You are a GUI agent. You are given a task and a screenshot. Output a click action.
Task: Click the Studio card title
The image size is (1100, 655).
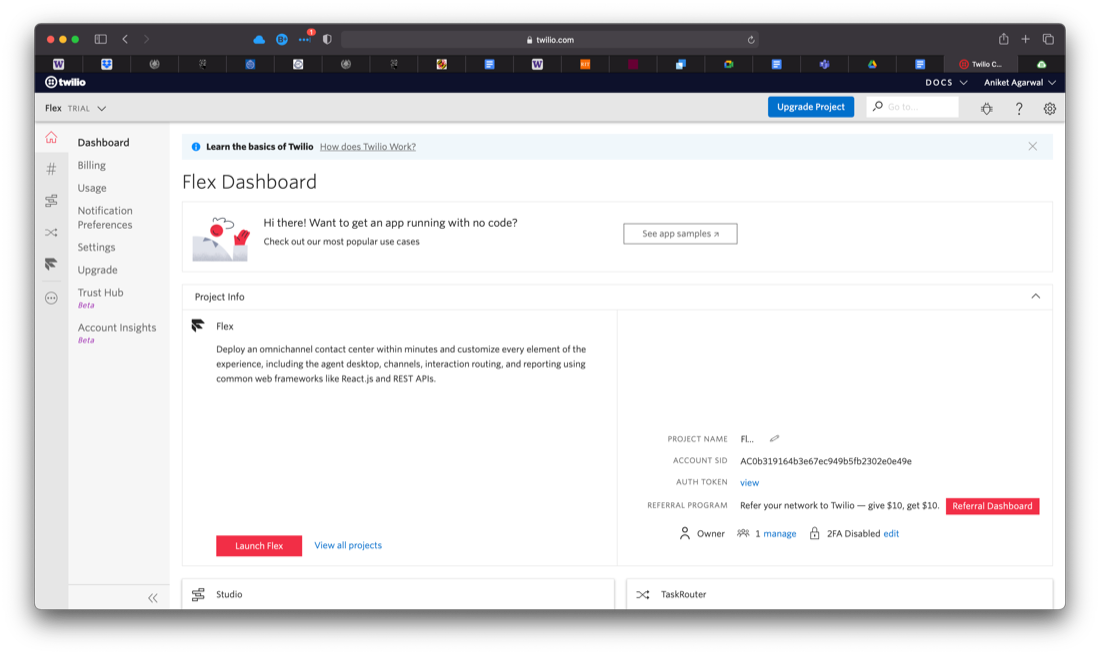229,595
